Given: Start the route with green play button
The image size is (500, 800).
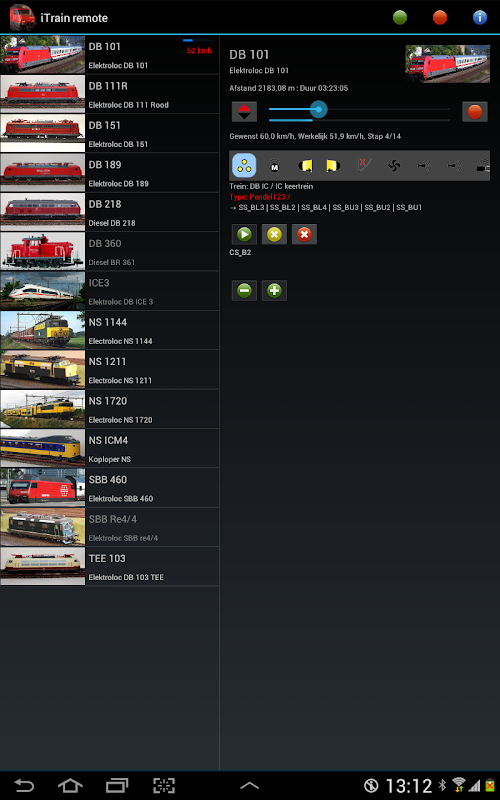Looking at the screenshot, I should 244,234.
